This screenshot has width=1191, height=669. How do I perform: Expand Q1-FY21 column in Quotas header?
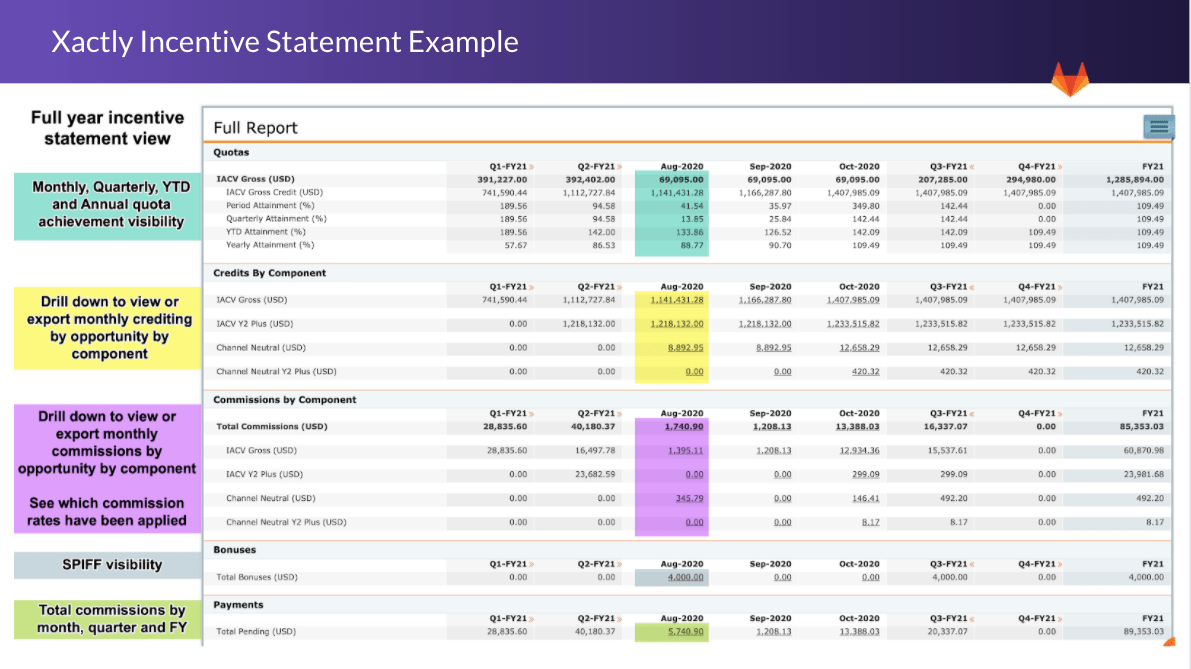pos(532,167)
